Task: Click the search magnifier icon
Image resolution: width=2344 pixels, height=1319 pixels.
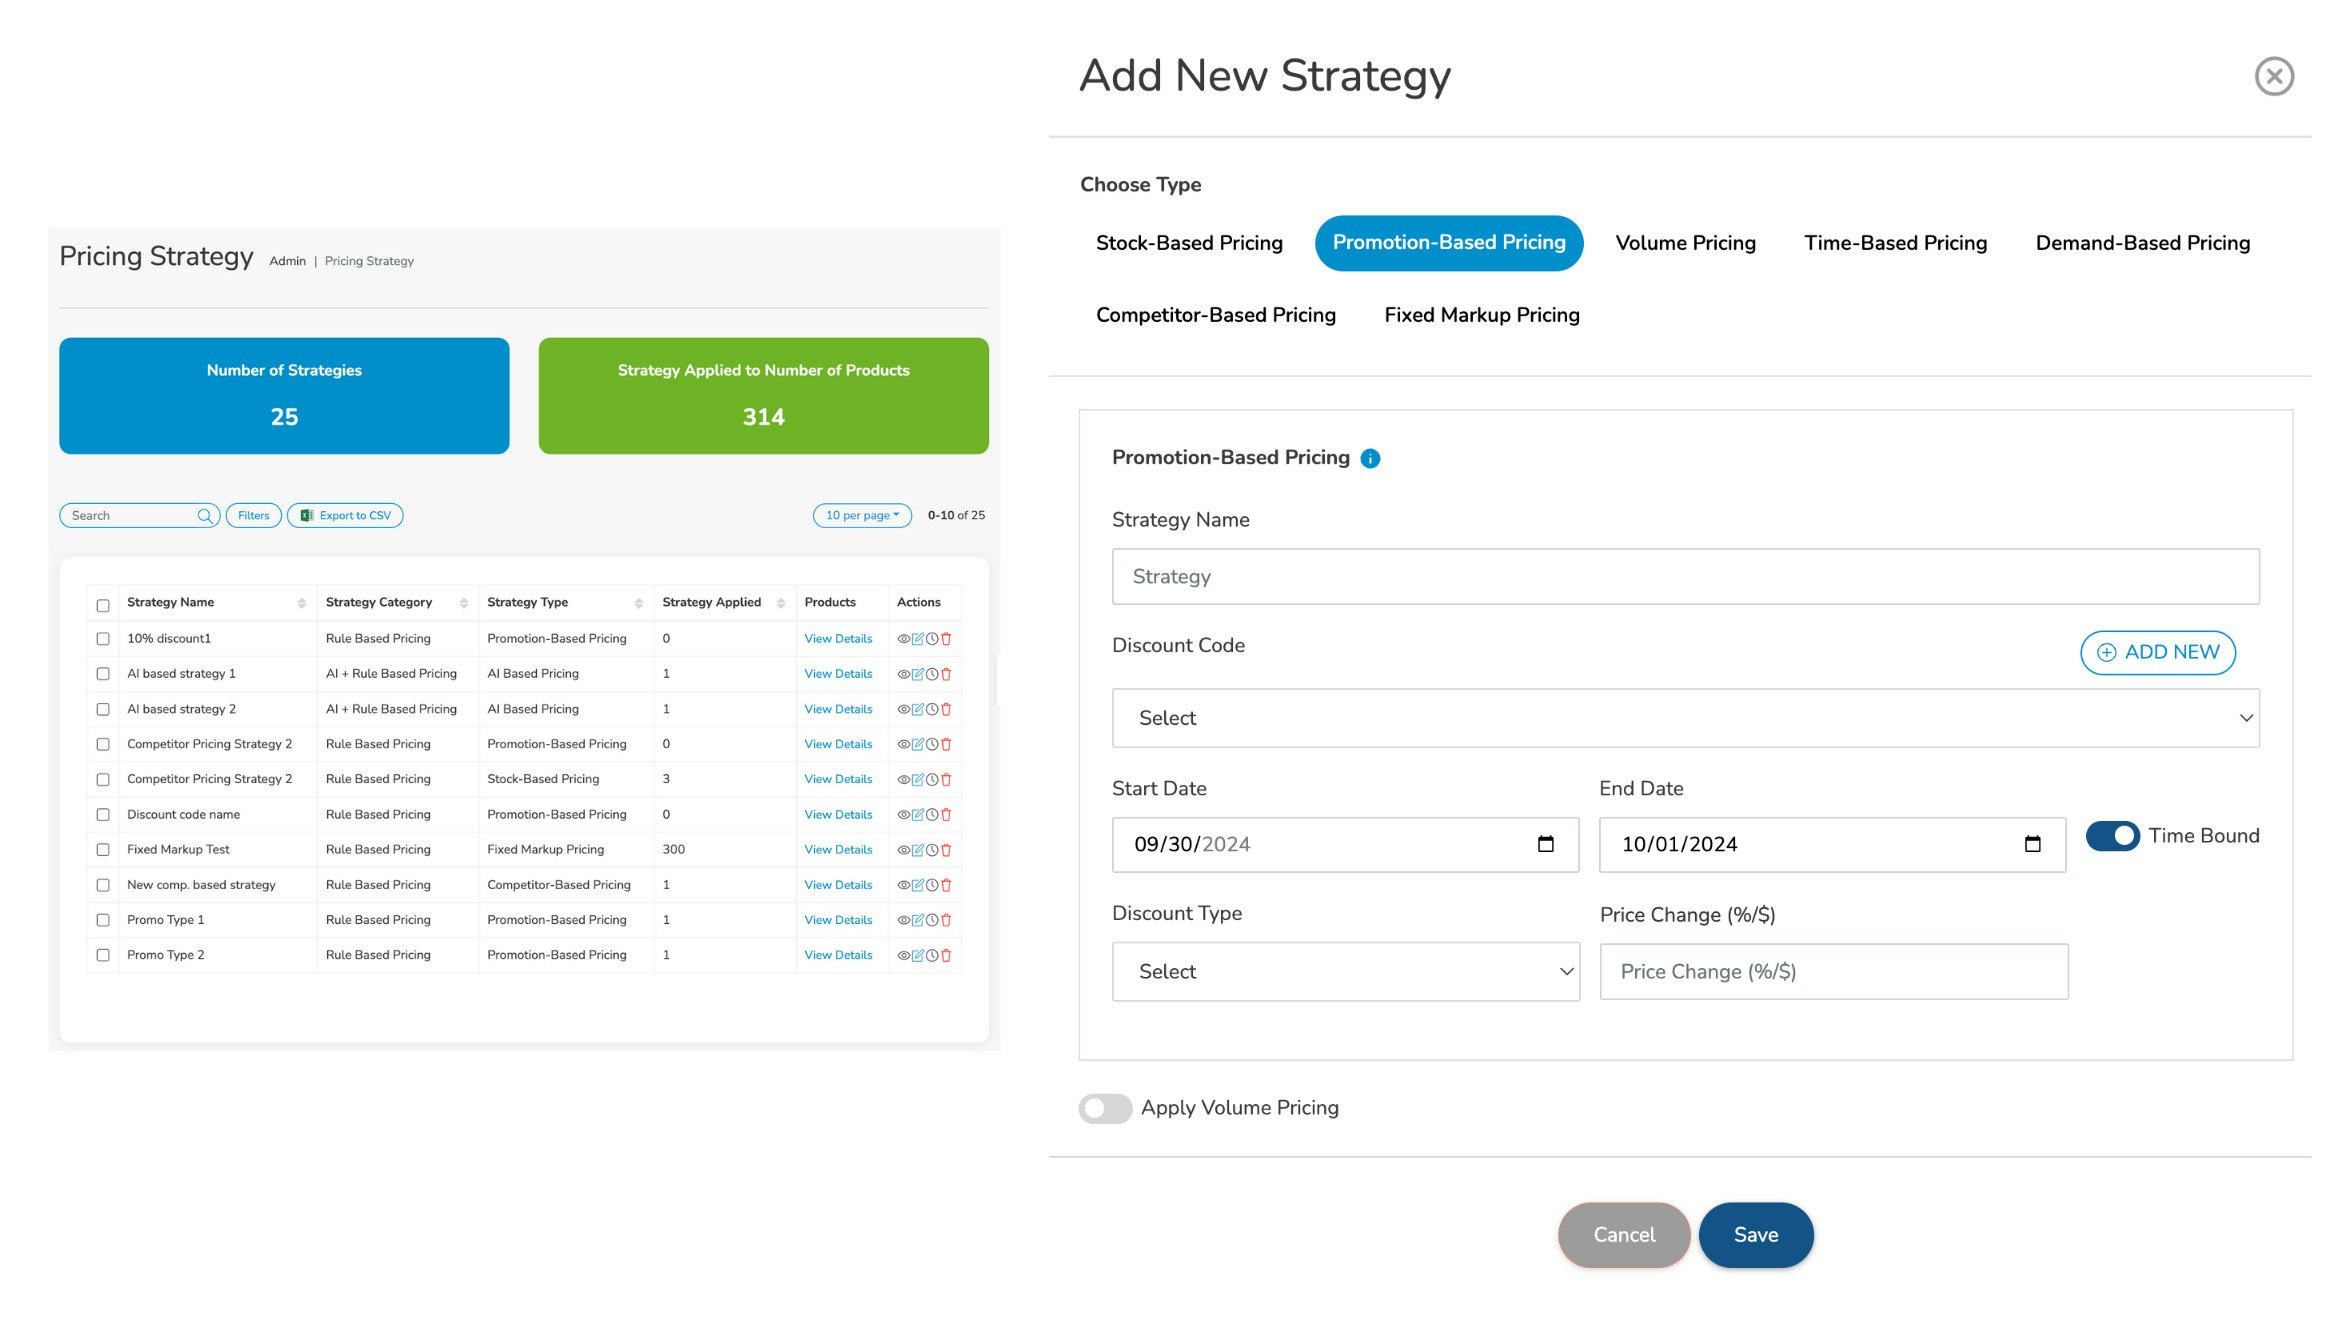Action: (204, 516)
